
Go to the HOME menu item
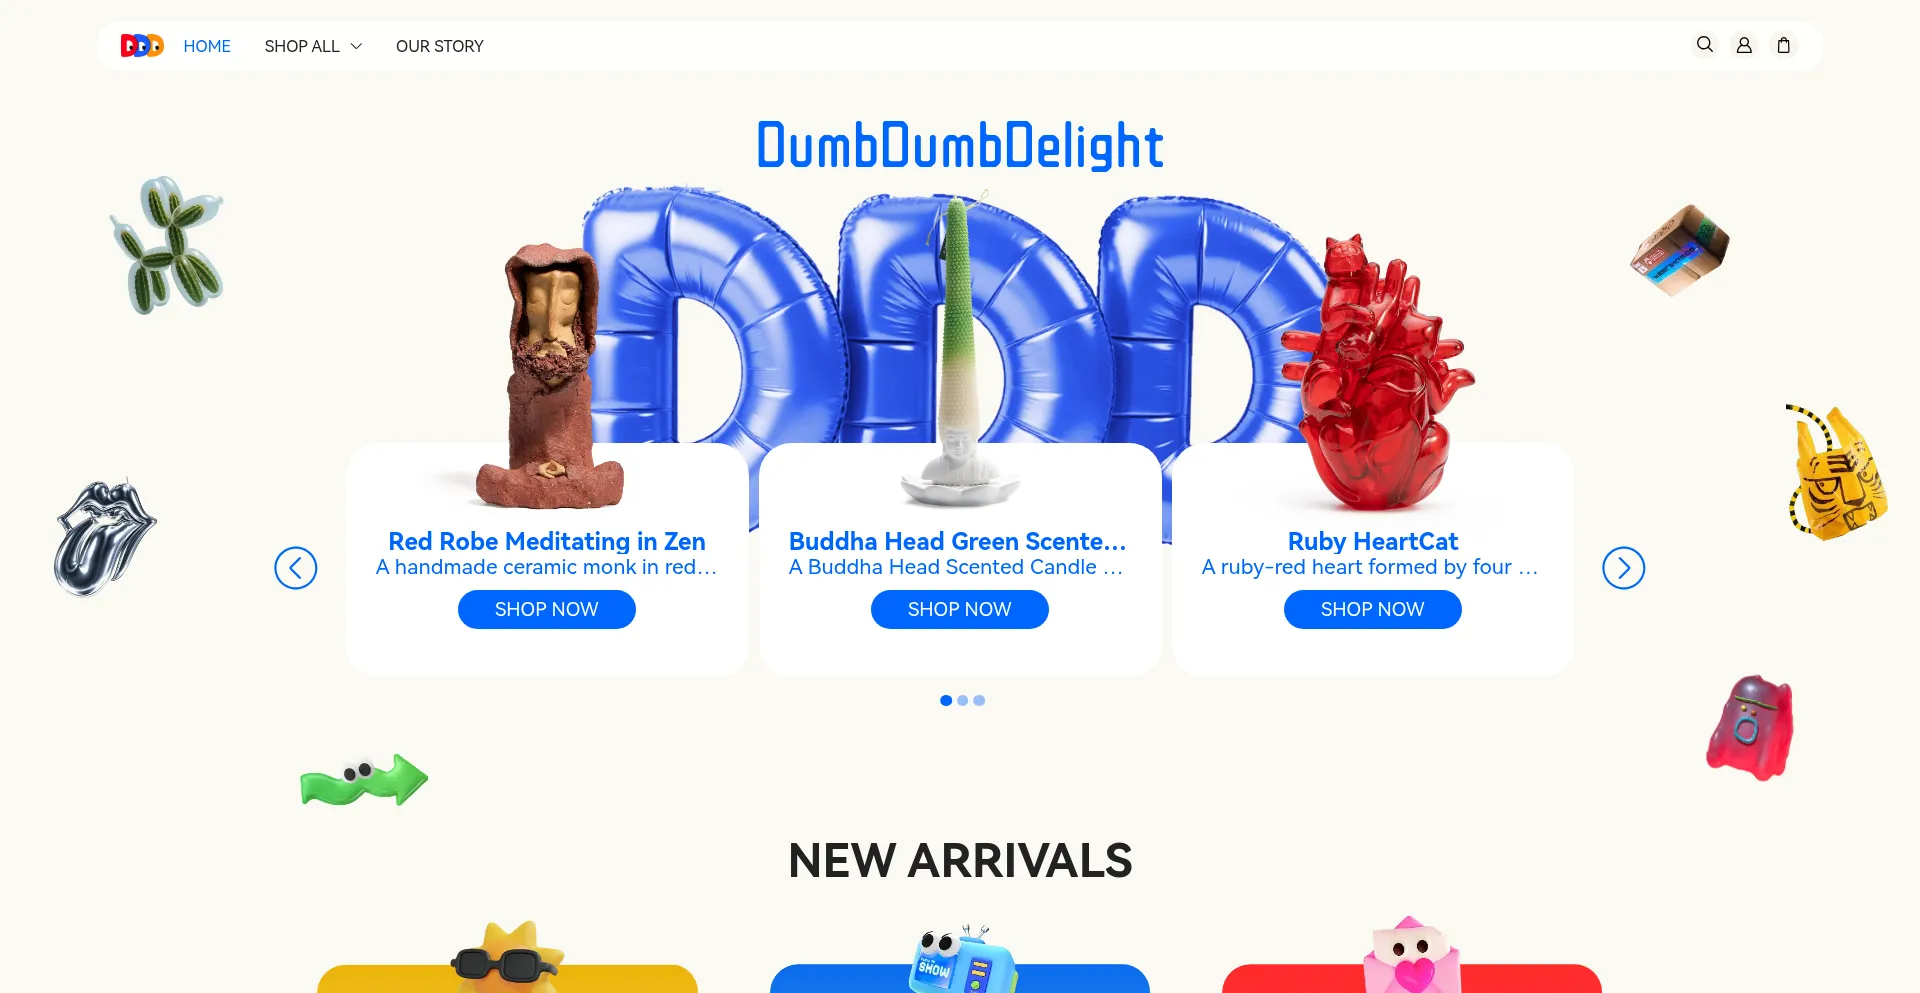(207, 46)
